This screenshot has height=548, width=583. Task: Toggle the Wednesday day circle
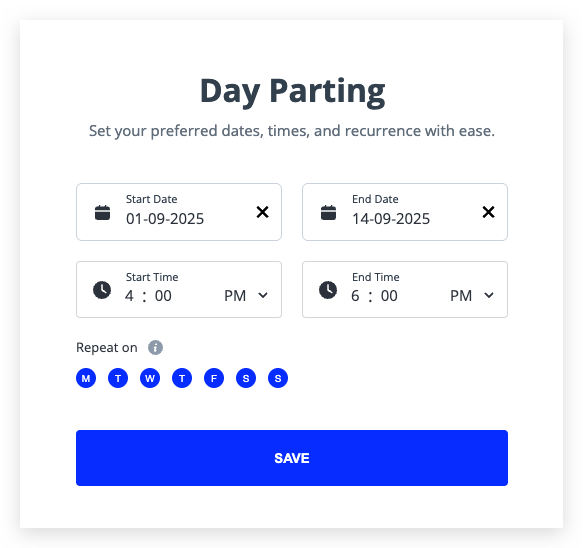(x=150, y=378)
